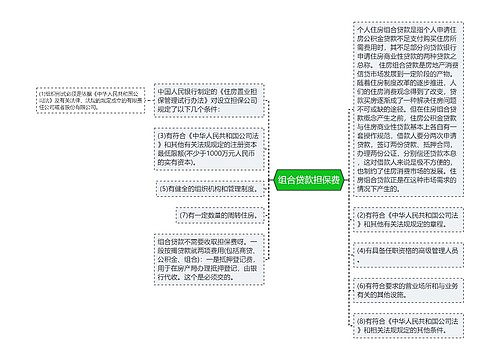
Task: Select the node (3)有符合《中华人民共和国公司法》注册资本
Action: tap(209, 149)
